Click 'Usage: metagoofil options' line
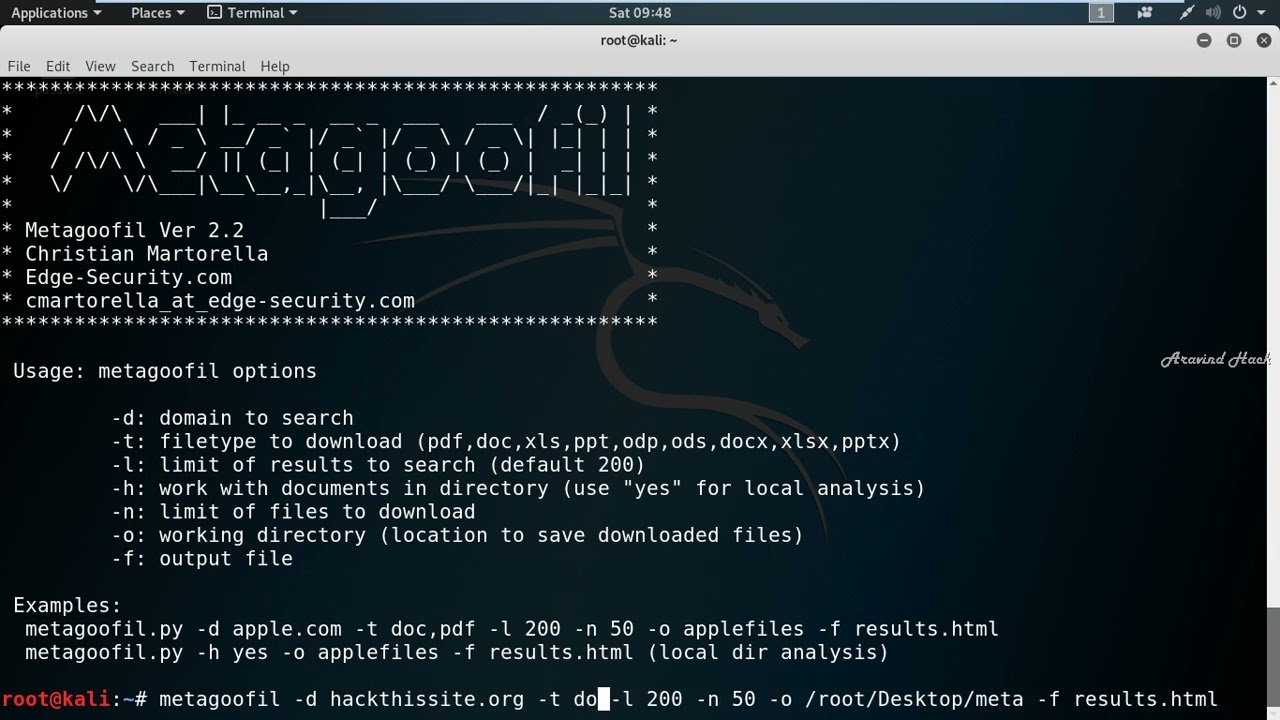This screenshot has height=720, width=1280. tap(165, 371)
